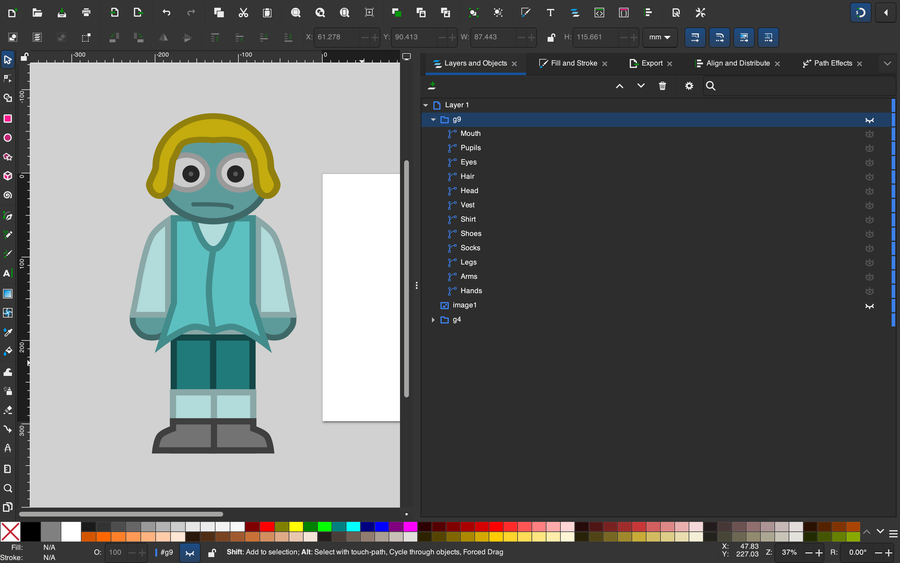Choose the Text tool in the left toolbox

tap(8, 273)
